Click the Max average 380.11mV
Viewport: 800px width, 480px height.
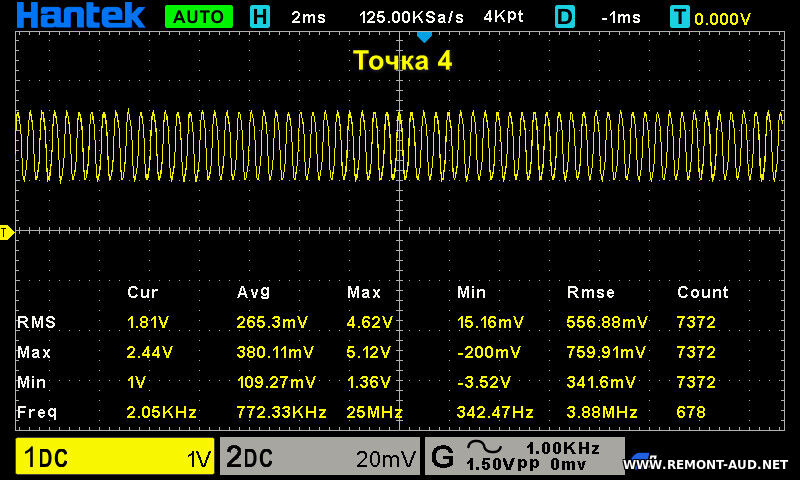pos(275,352)
